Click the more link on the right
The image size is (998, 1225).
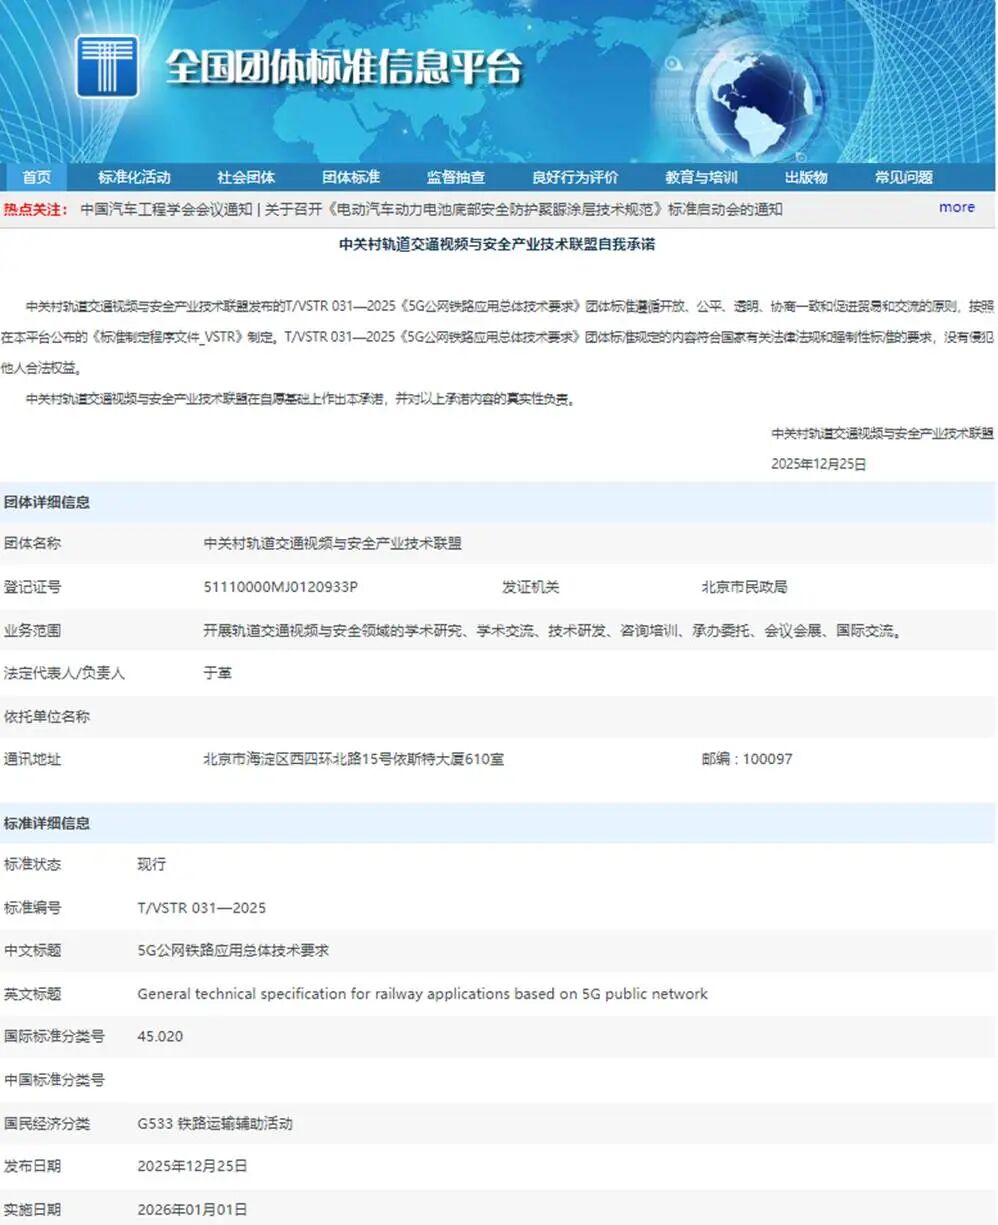point(956,207)
